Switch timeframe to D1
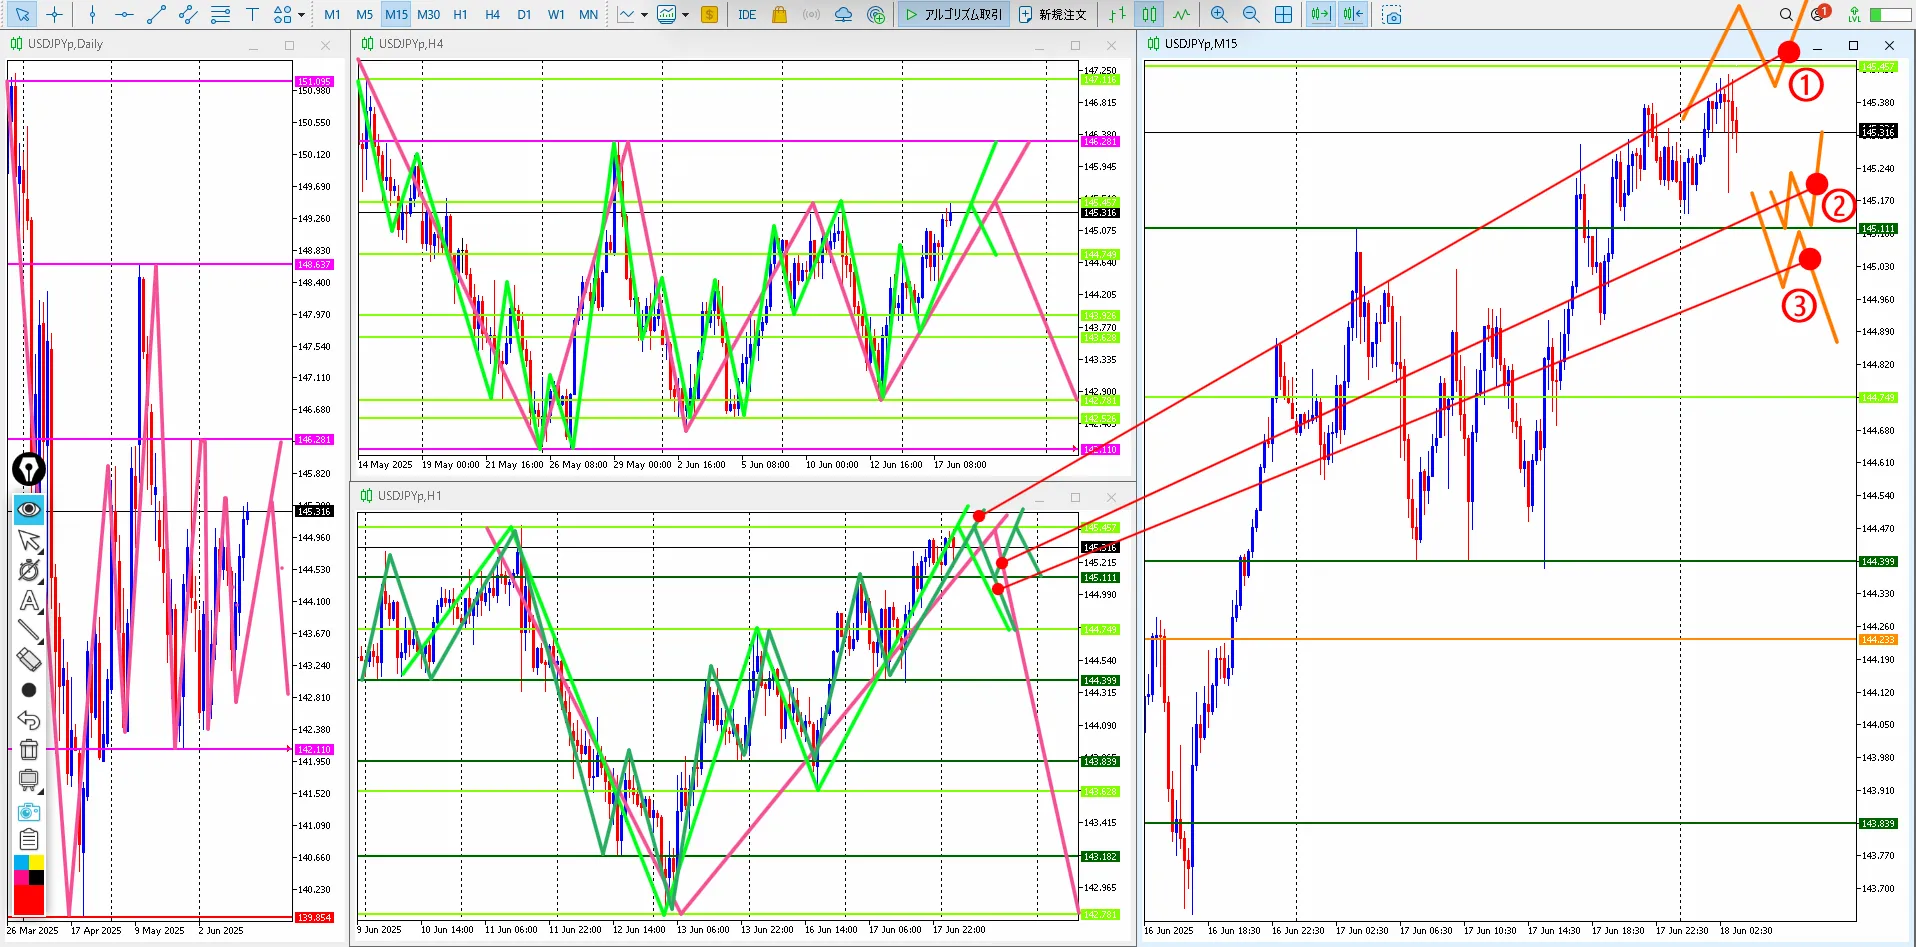The image size is (1916, 947). 524,14
